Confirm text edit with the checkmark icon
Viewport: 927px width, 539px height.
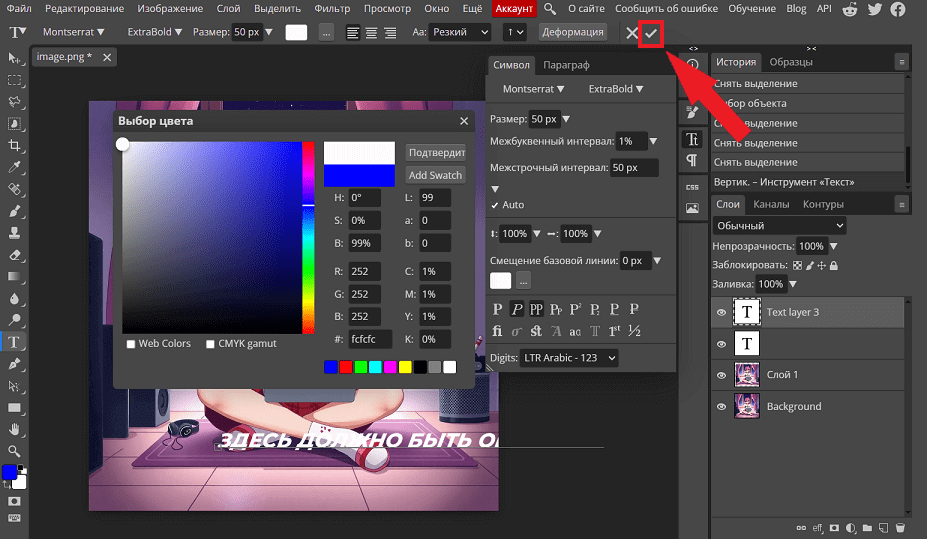pos(651,32)
